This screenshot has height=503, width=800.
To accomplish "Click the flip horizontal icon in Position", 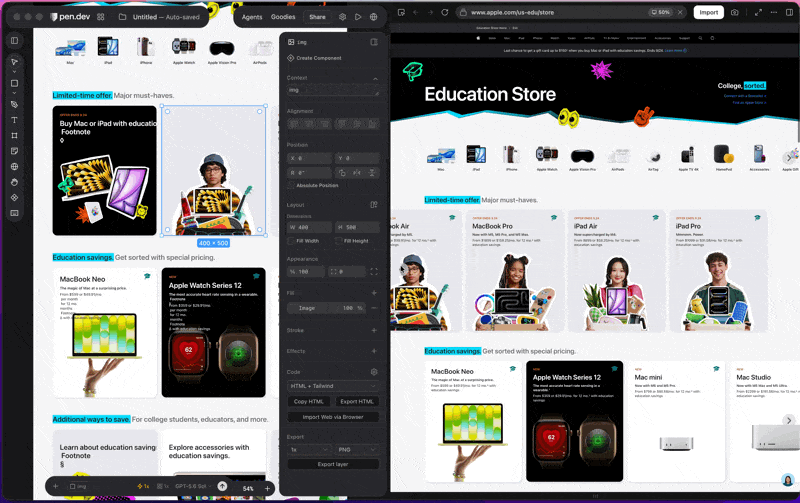I will 357,173.
